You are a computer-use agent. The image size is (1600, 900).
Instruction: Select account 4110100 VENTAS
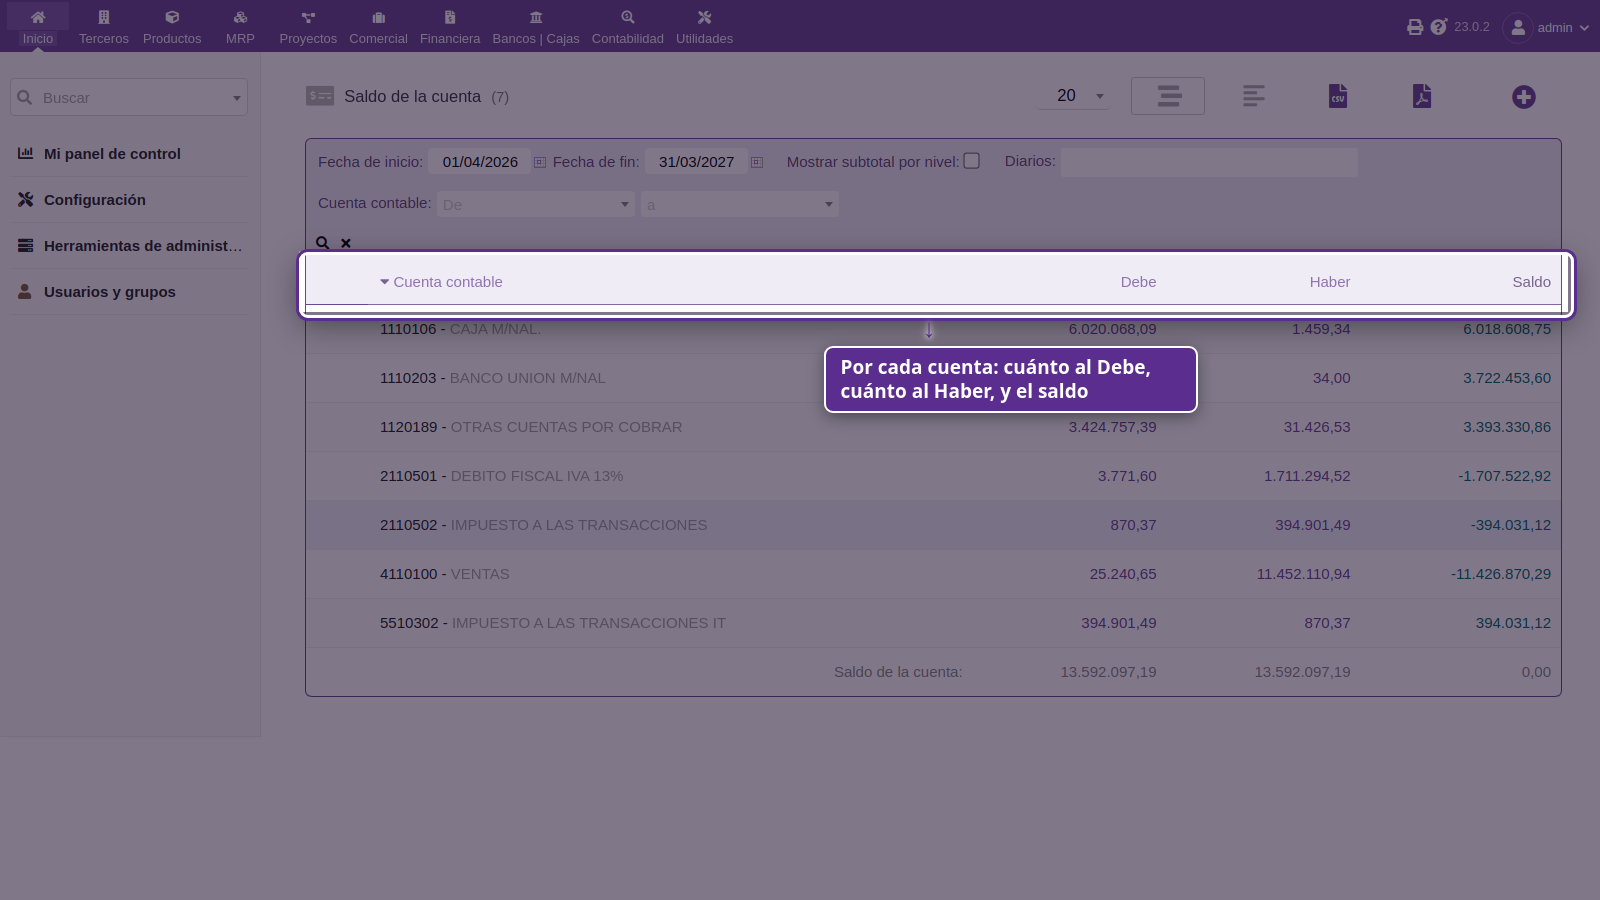point(933,574)
